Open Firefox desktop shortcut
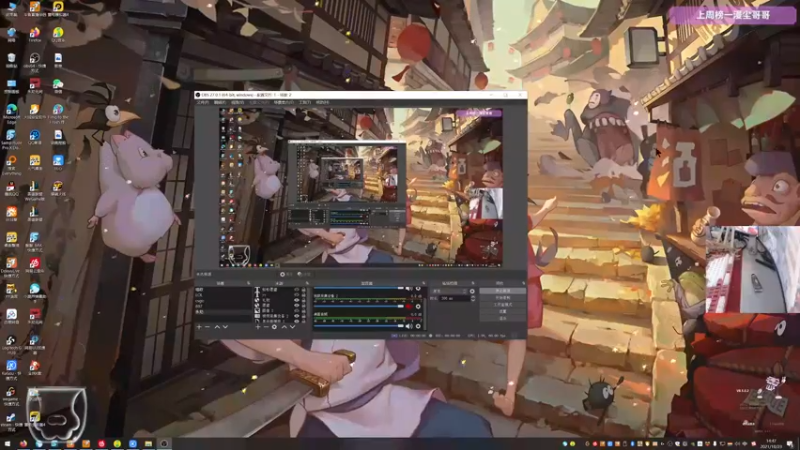 pos(35,34)
